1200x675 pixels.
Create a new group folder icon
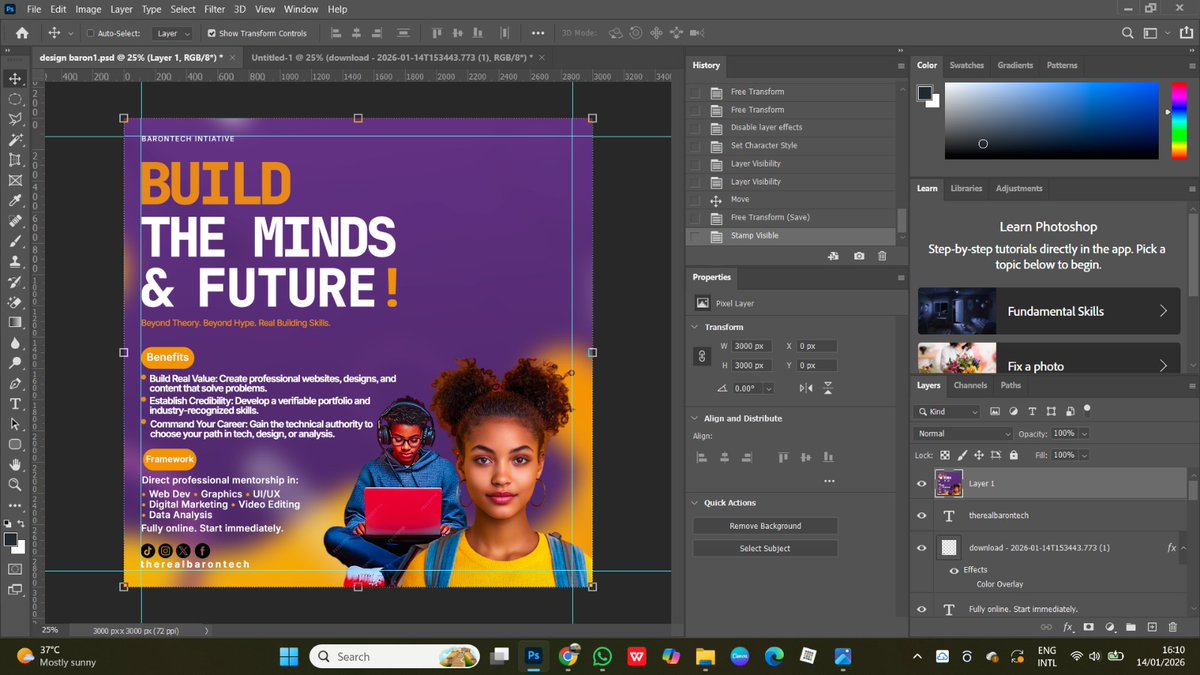pyautogui.click(x=1131, y=627)
